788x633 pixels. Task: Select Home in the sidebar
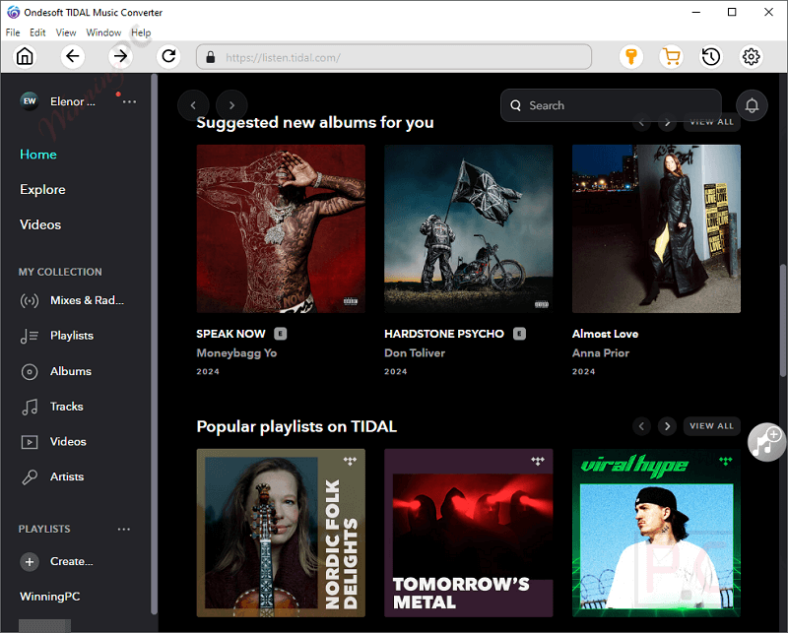[x=38, y=154]
